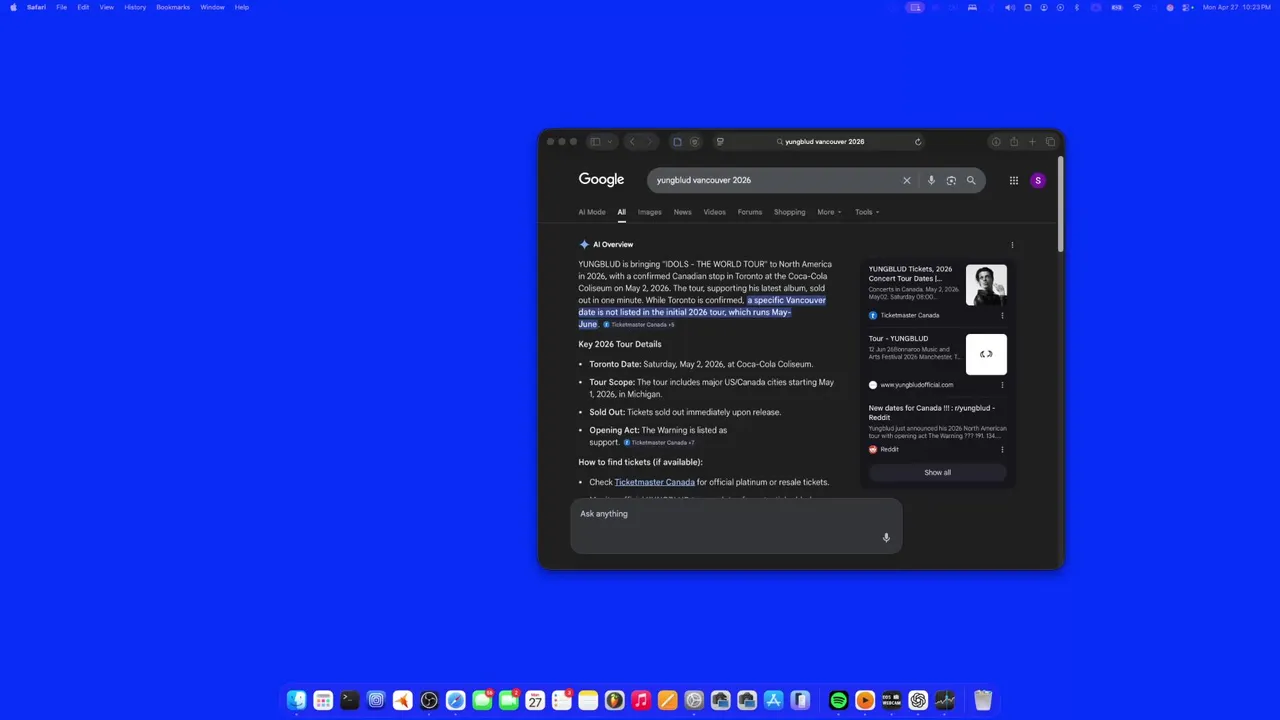Submit search with the magnifier icon
1280x720 pixels.
971,181
